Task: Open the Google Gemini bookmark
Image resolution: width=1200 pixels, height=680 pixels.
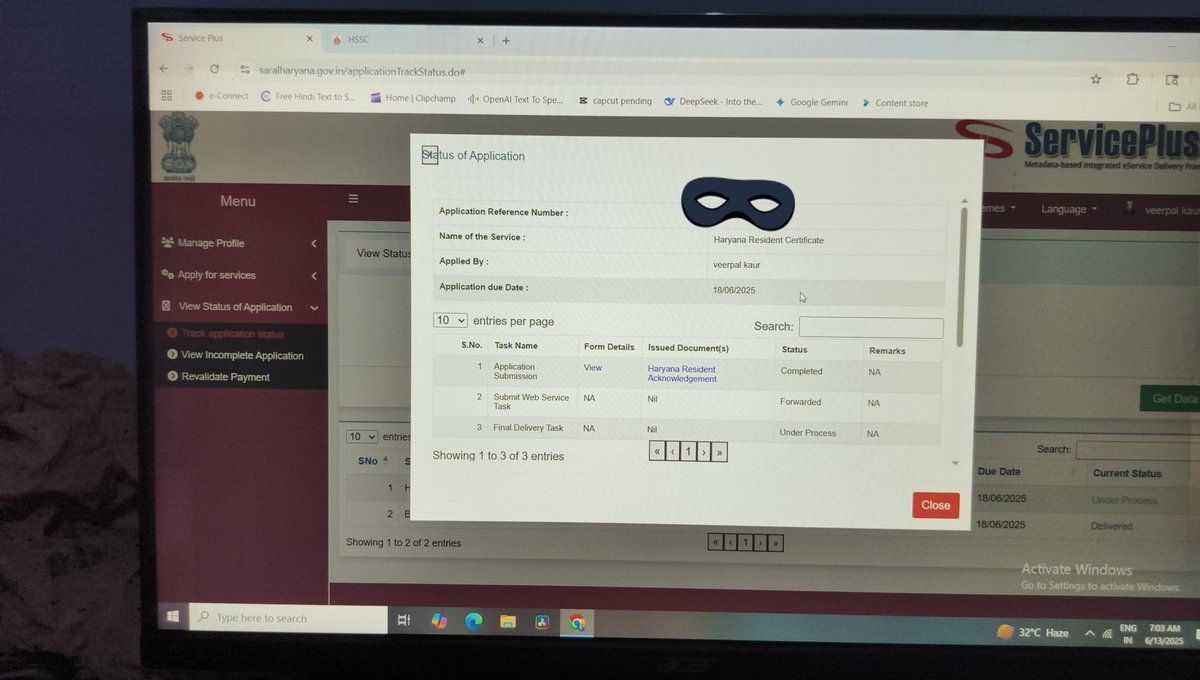Action: (x=812, y=103)
